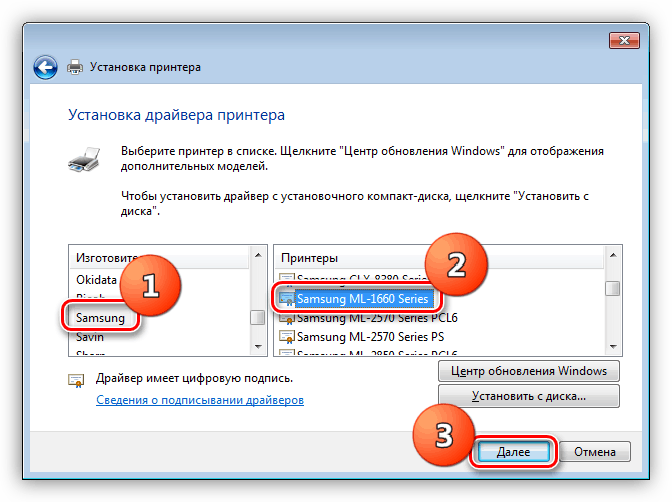Select Samsung in manufacturers list
The height and width of the screenshot is (502, 672).
(100, 318)
